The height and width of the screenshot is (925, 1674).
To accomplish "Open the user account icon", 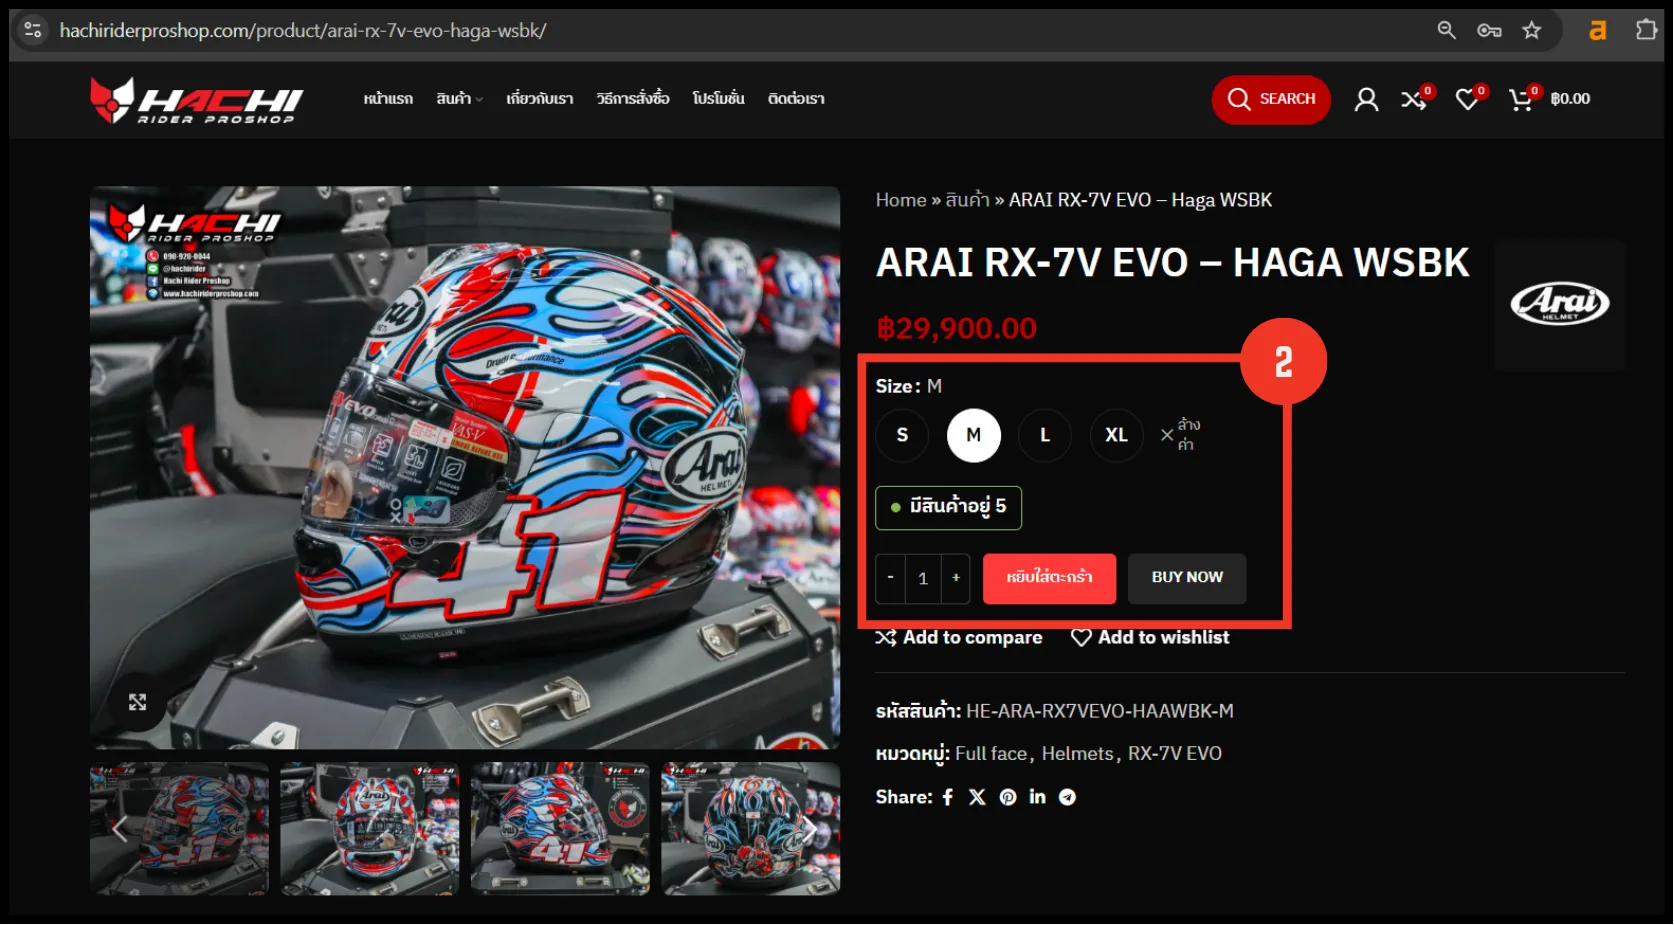I will [1366, 99].
